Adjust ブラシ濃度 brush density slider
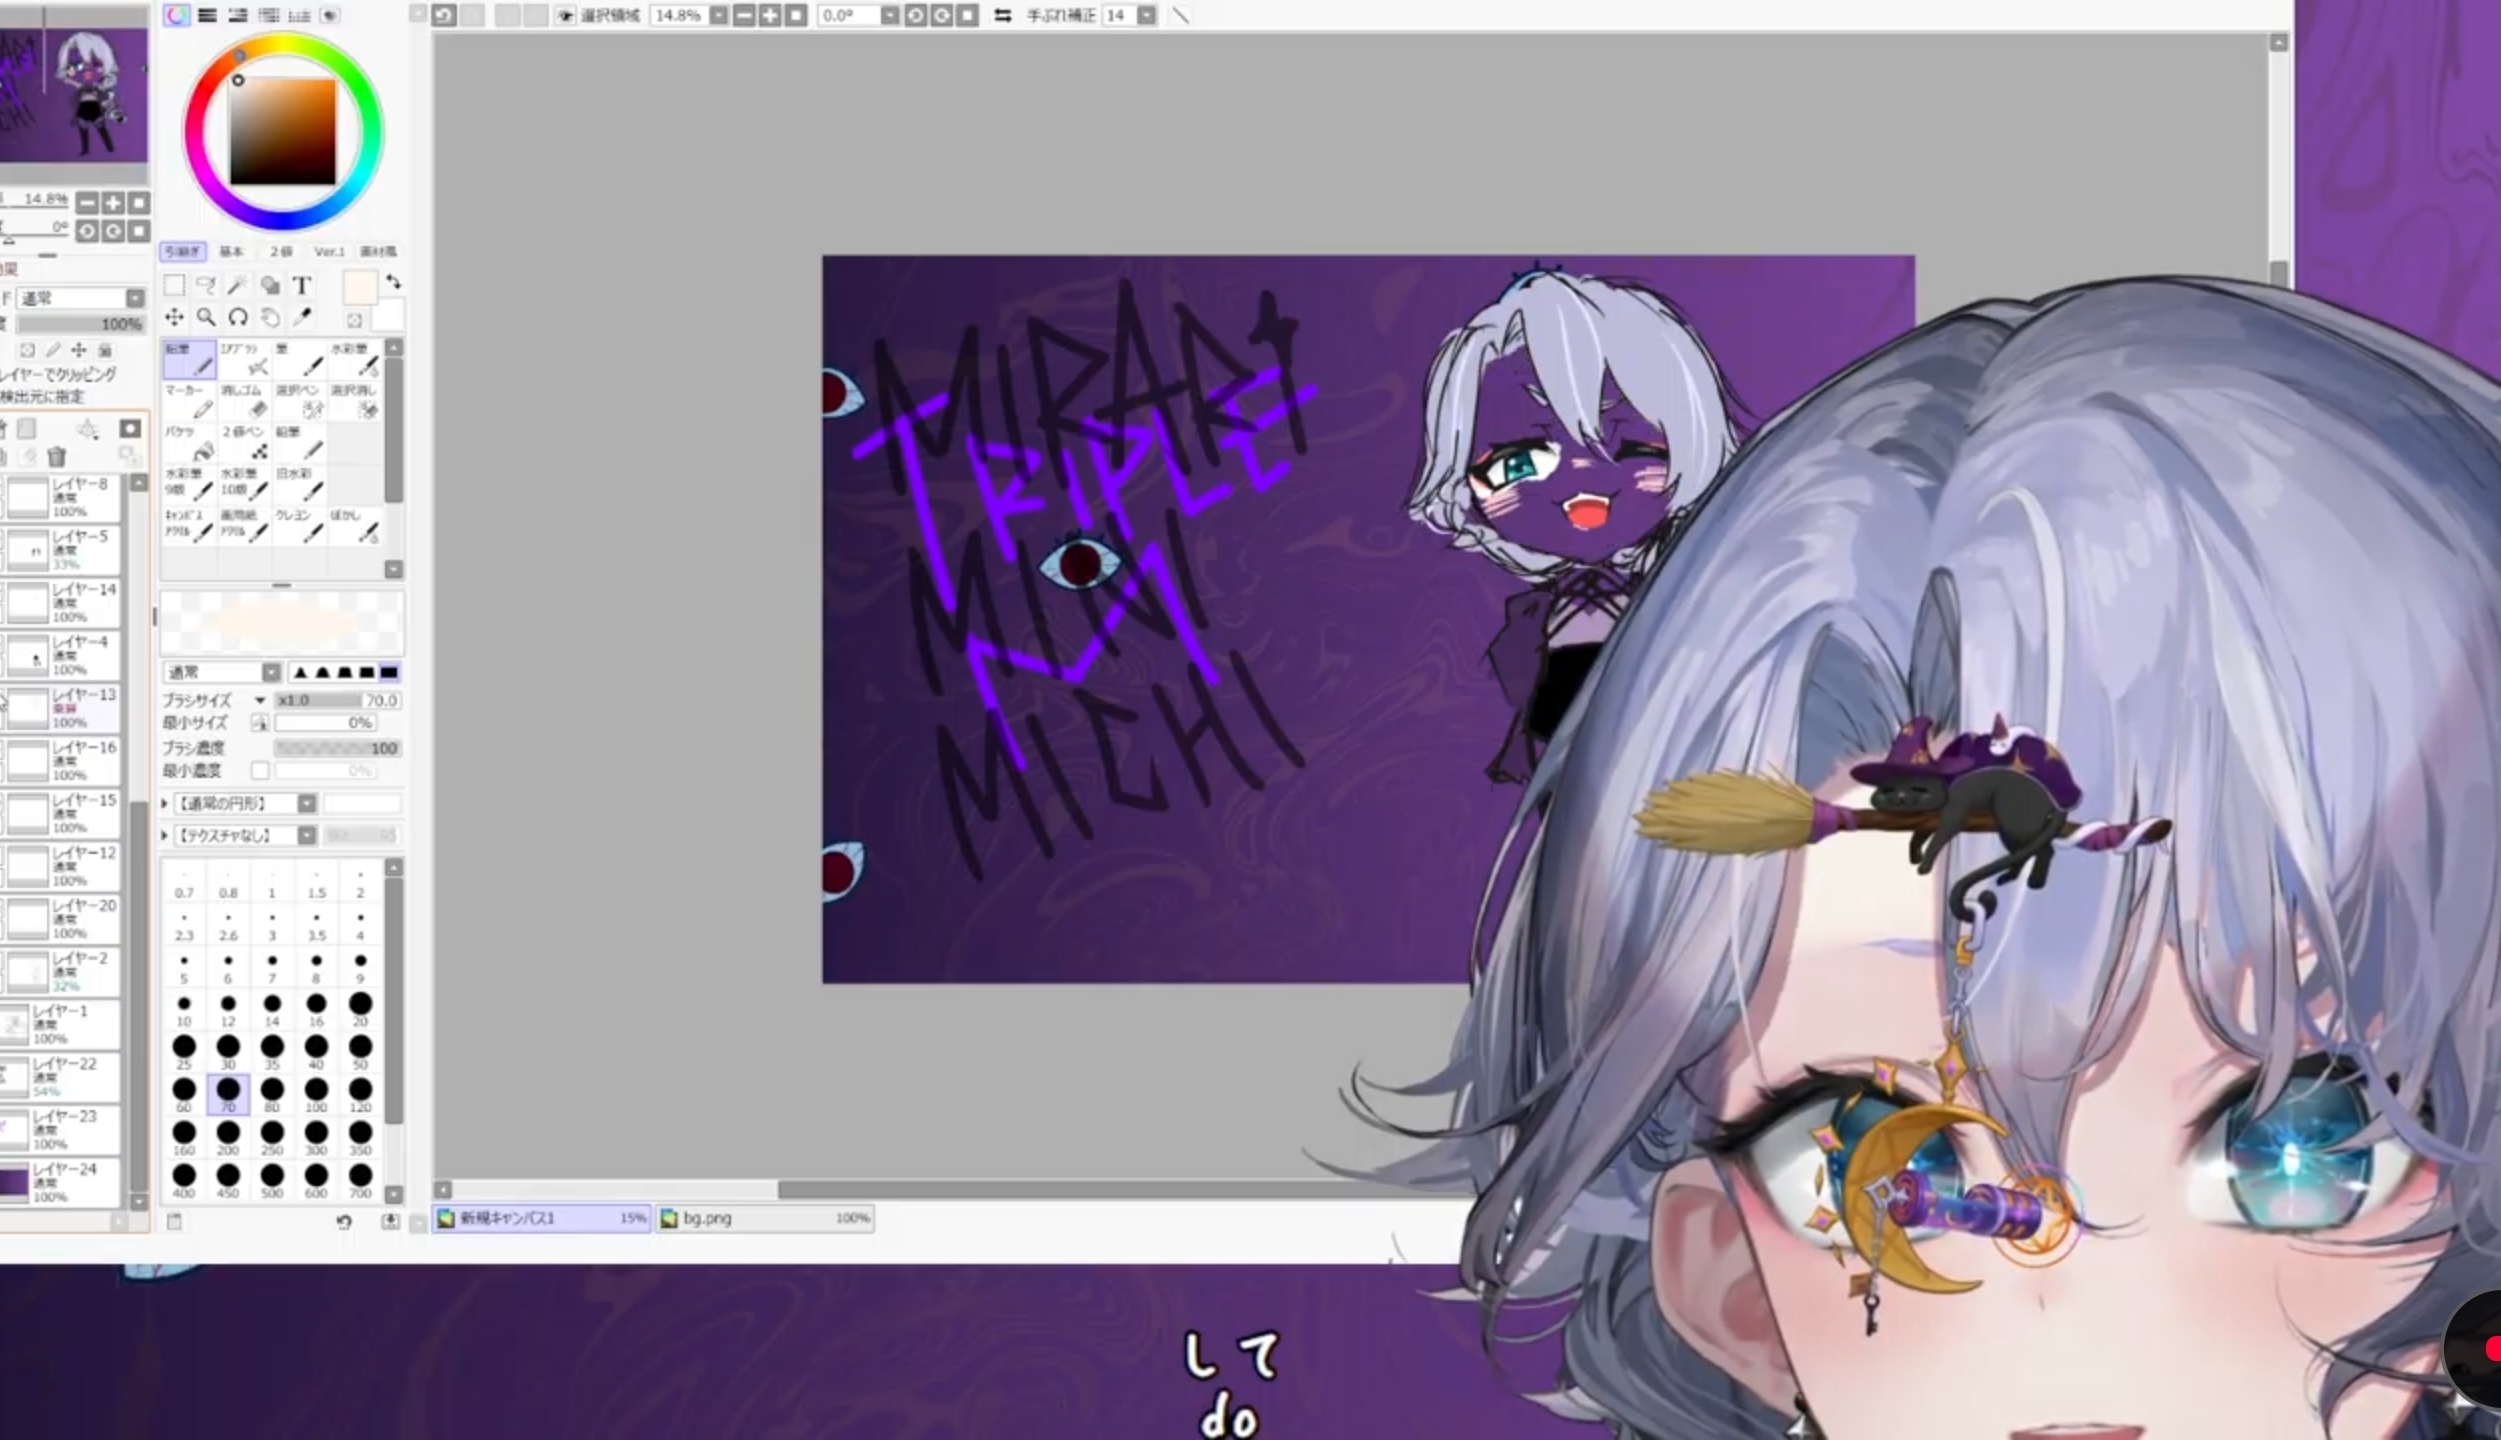Image resolution: width=2501 pixels, height=1440 pixels. (338, 748)
